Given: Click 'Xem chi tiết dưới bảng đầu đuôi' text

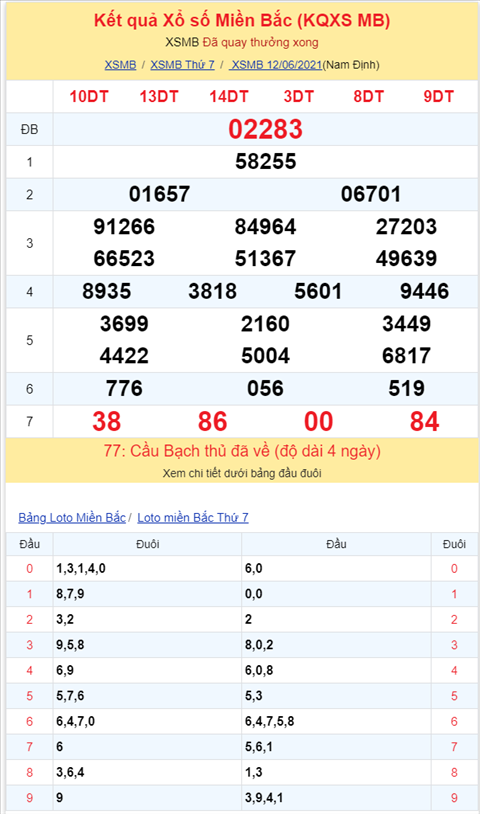Looking at the screenshot, I should tap(242, 473).
